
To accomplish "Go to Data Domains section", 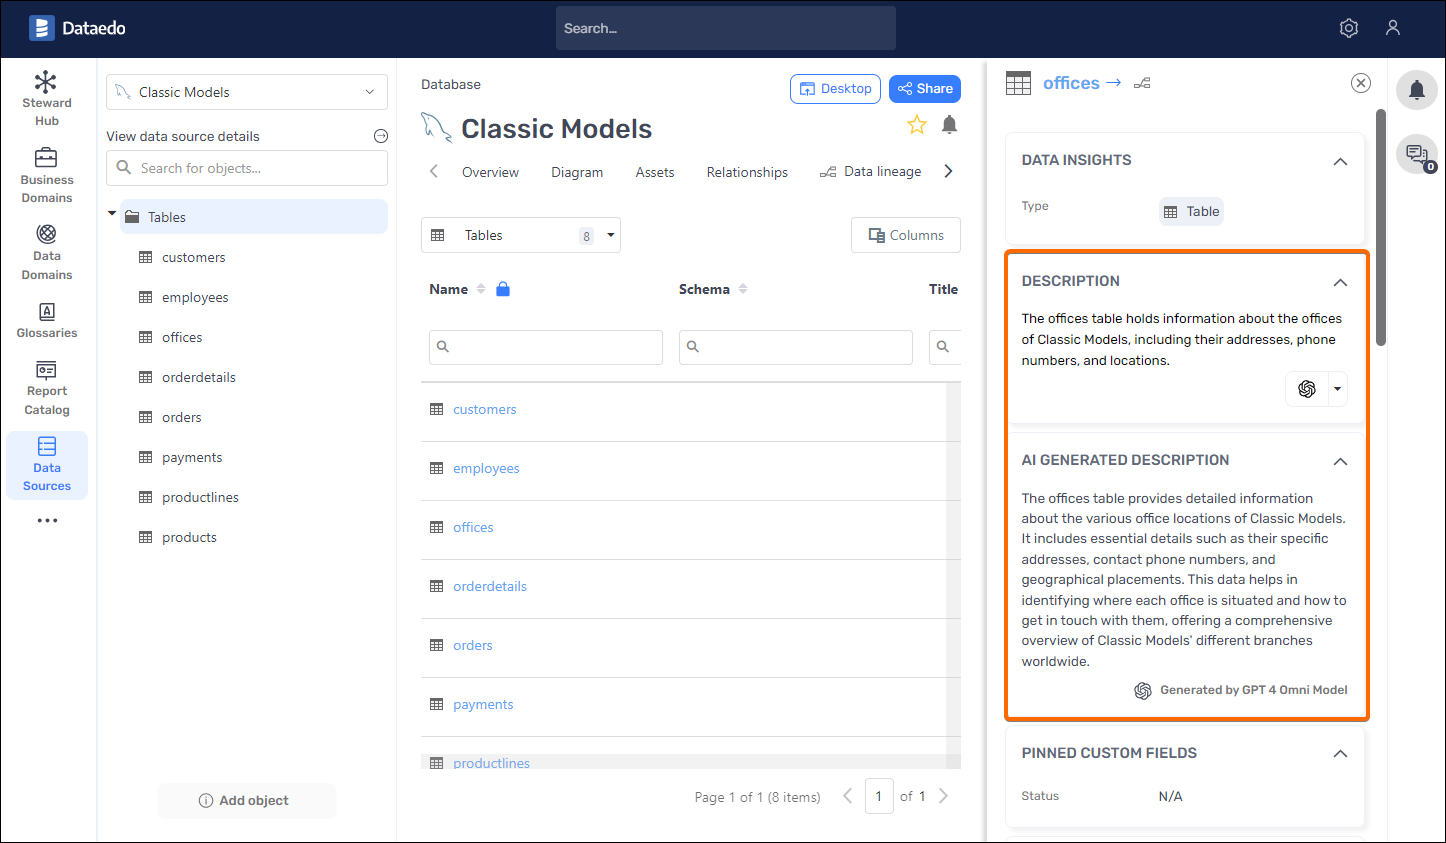I will (47, 252).
